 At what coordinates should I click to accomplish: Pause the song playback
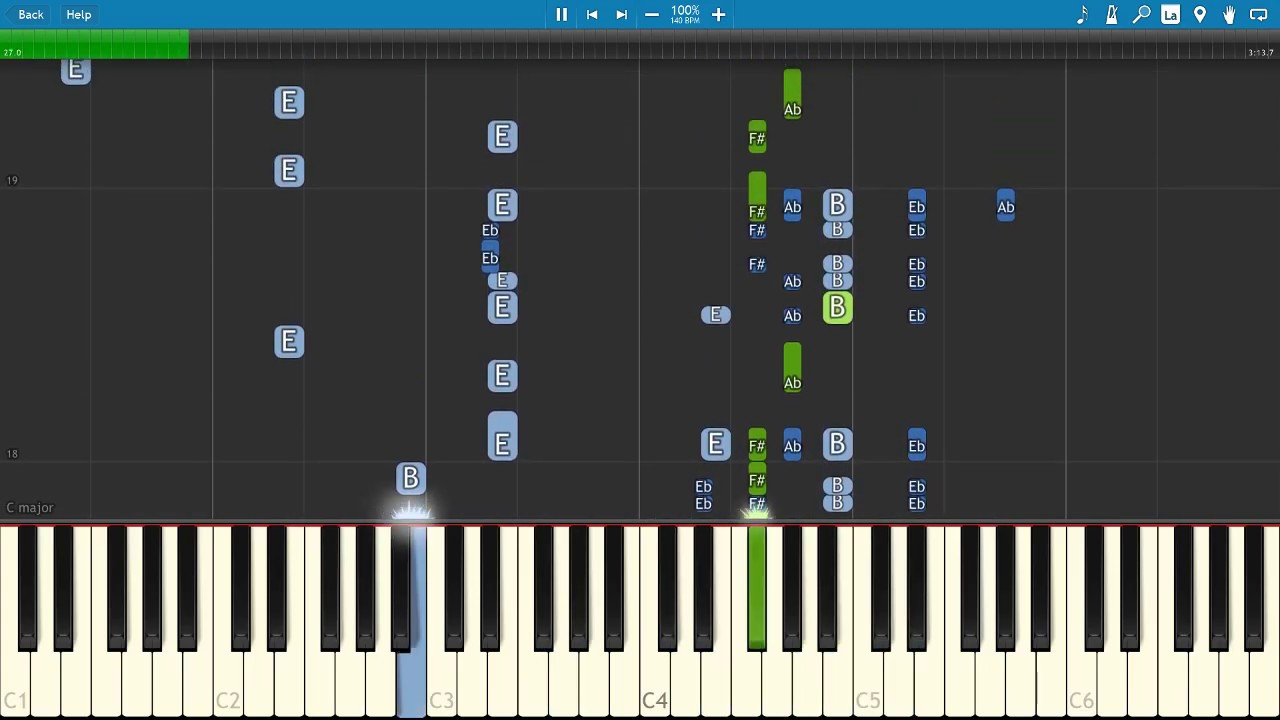(561, 15)
